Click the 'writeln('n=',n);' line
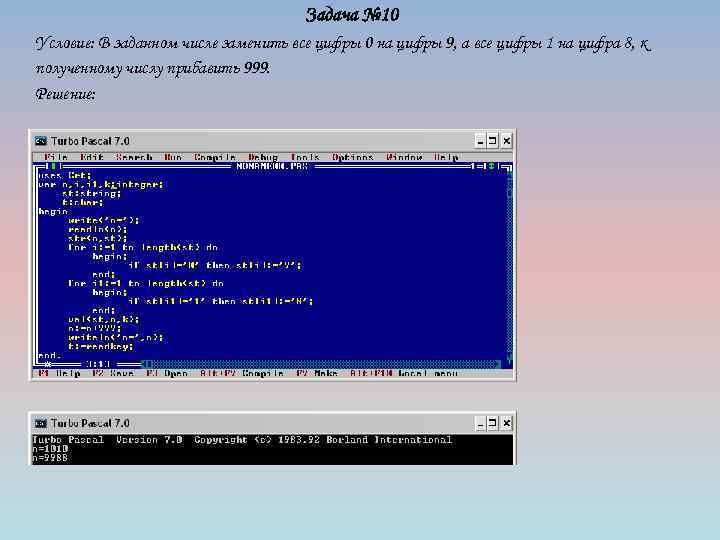720x540 pixels. [115, 338]
